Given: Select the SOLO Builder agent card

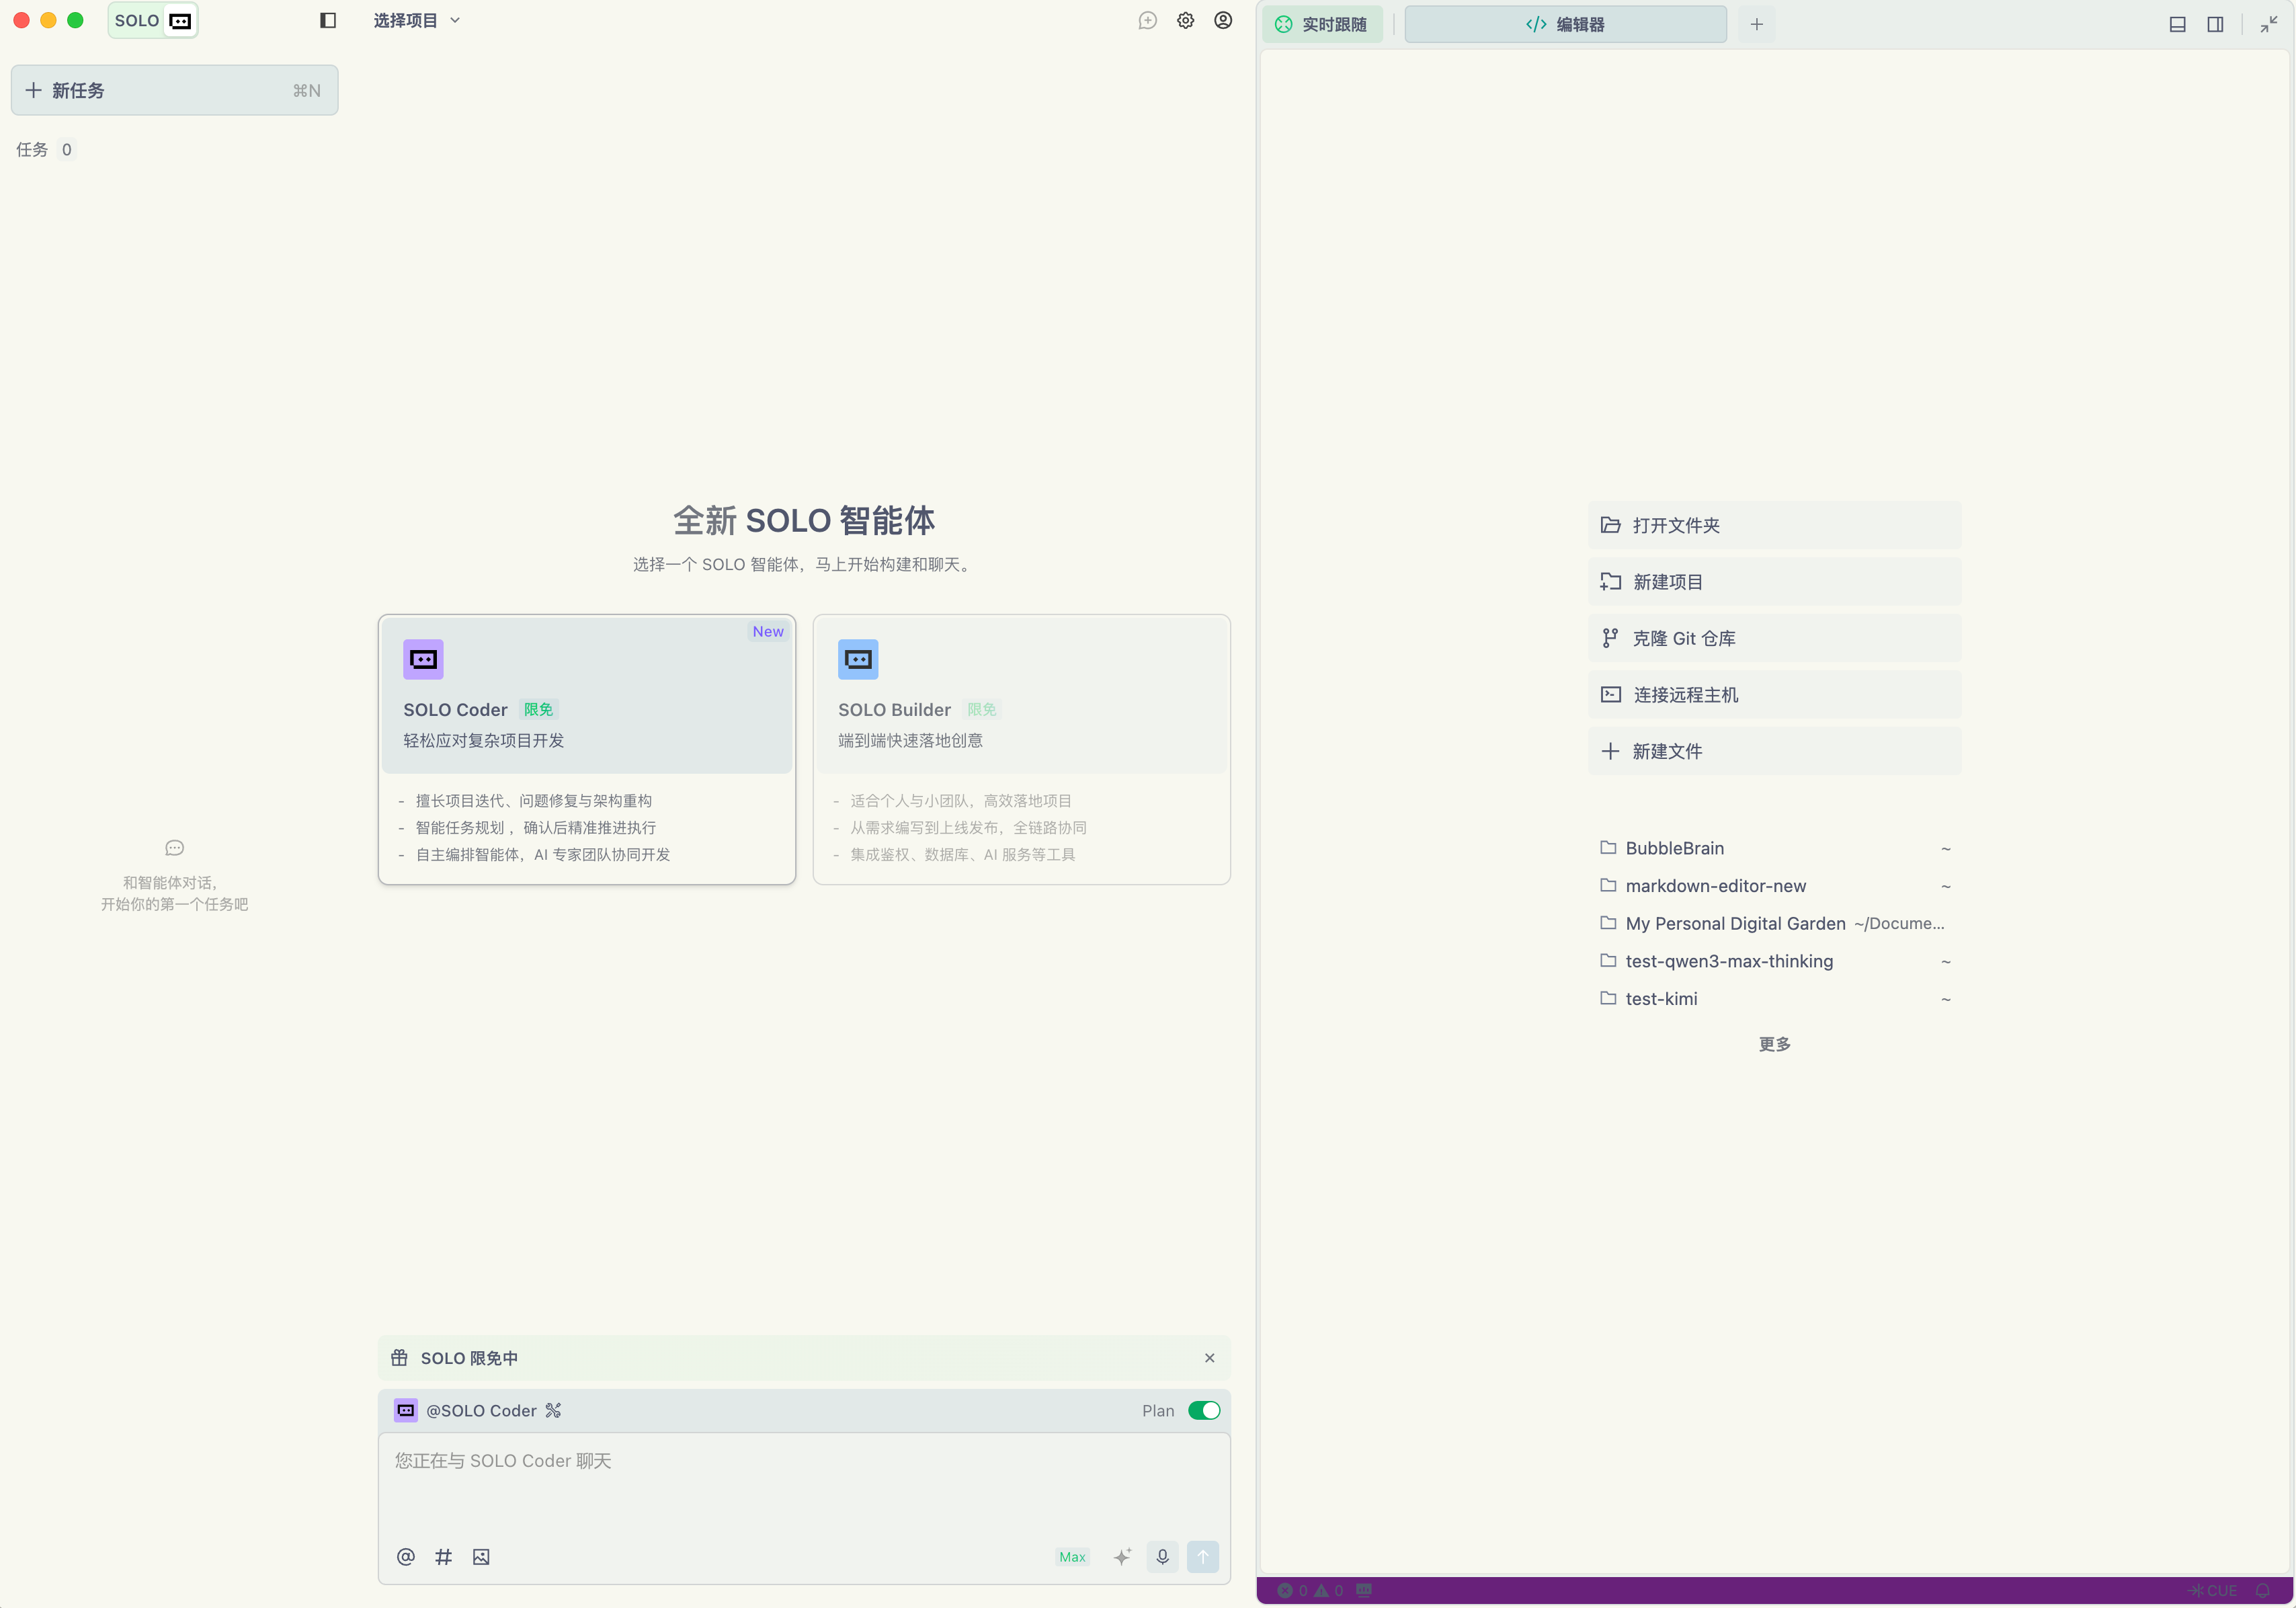Looking at the screenshot, I should (x=1021, y=748).
